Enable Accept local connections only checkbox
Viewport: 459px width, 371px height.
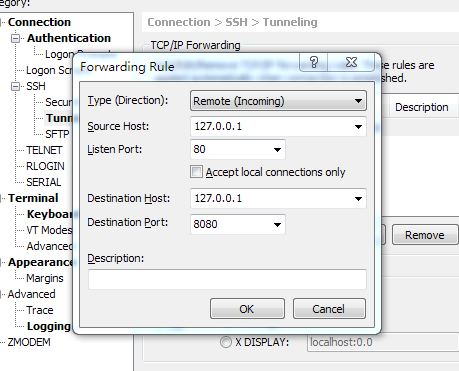click(196, 172)
